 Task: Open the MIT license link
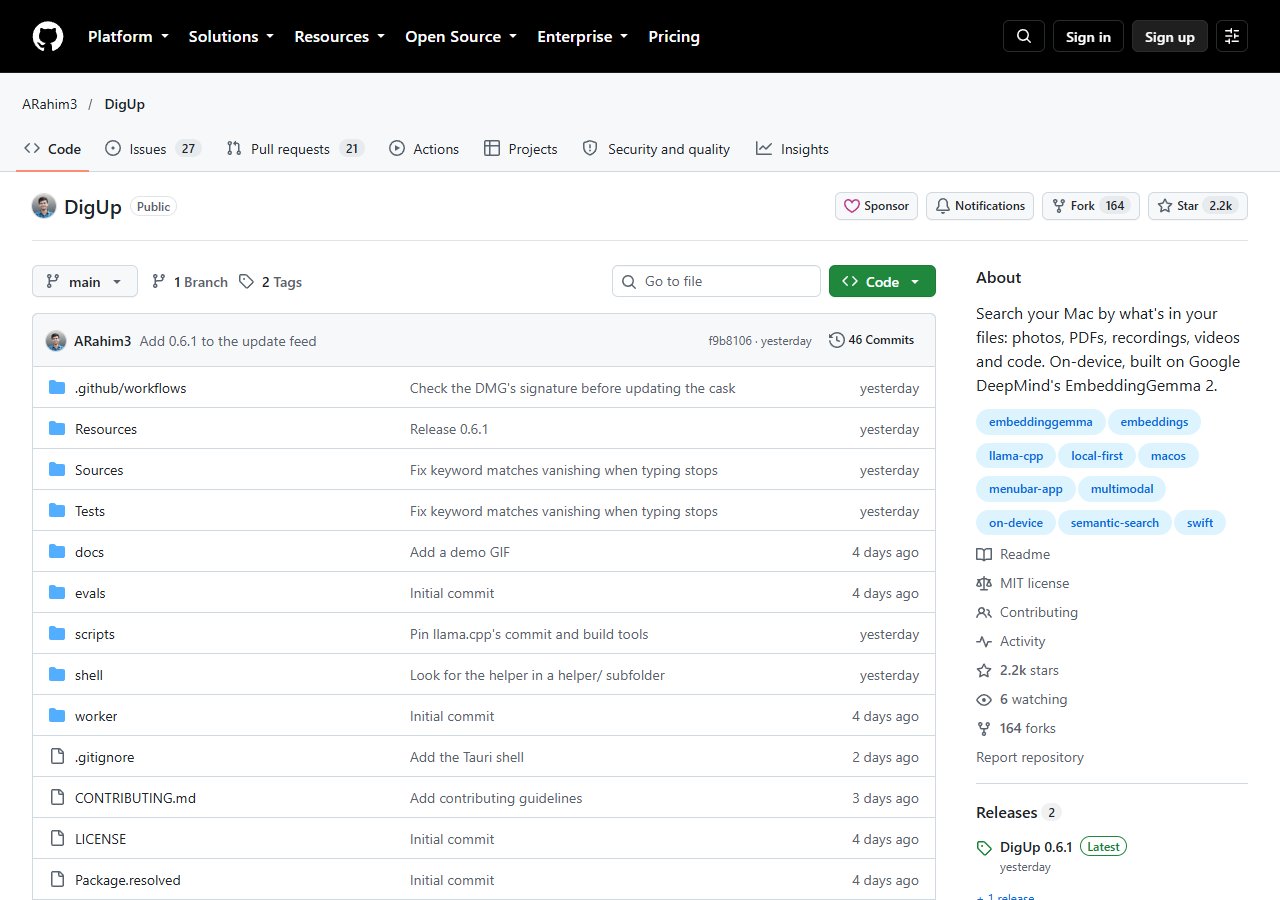coord(1023,583)
